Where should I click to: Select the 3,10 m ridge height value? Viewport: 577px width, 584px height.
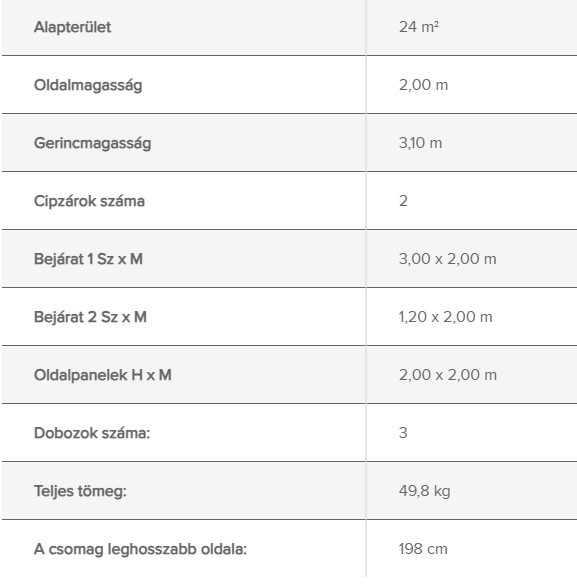click(x=420, y=143)
